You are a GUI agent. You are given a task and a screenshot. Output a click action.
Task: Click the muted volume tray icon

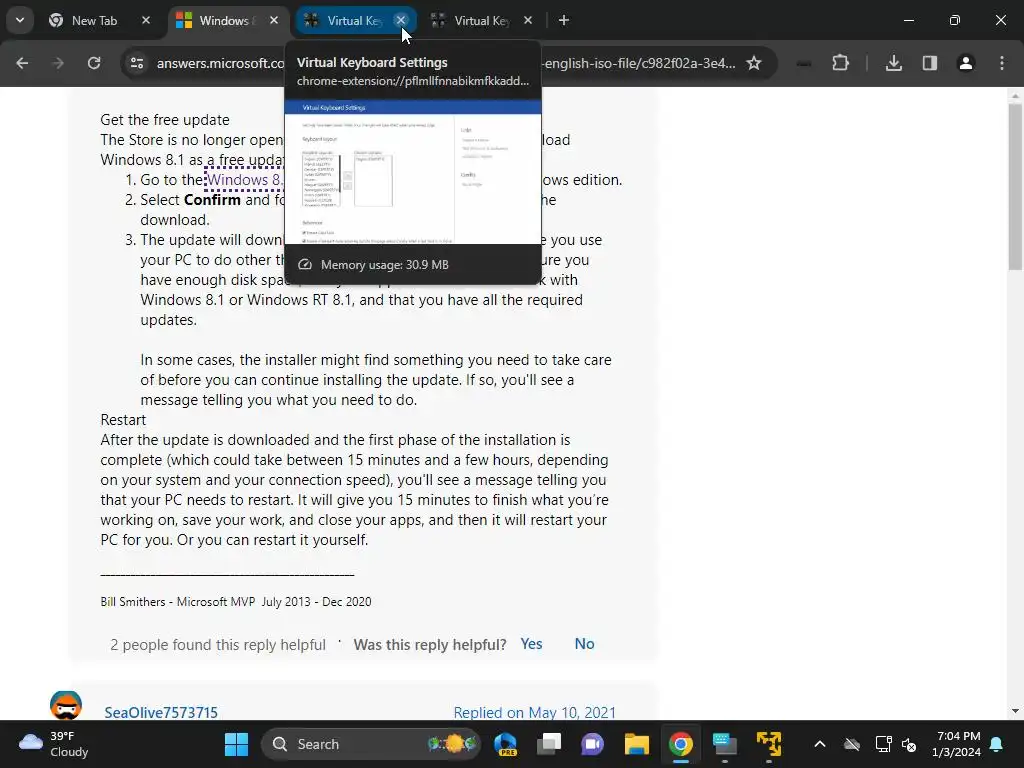point(908,744)
